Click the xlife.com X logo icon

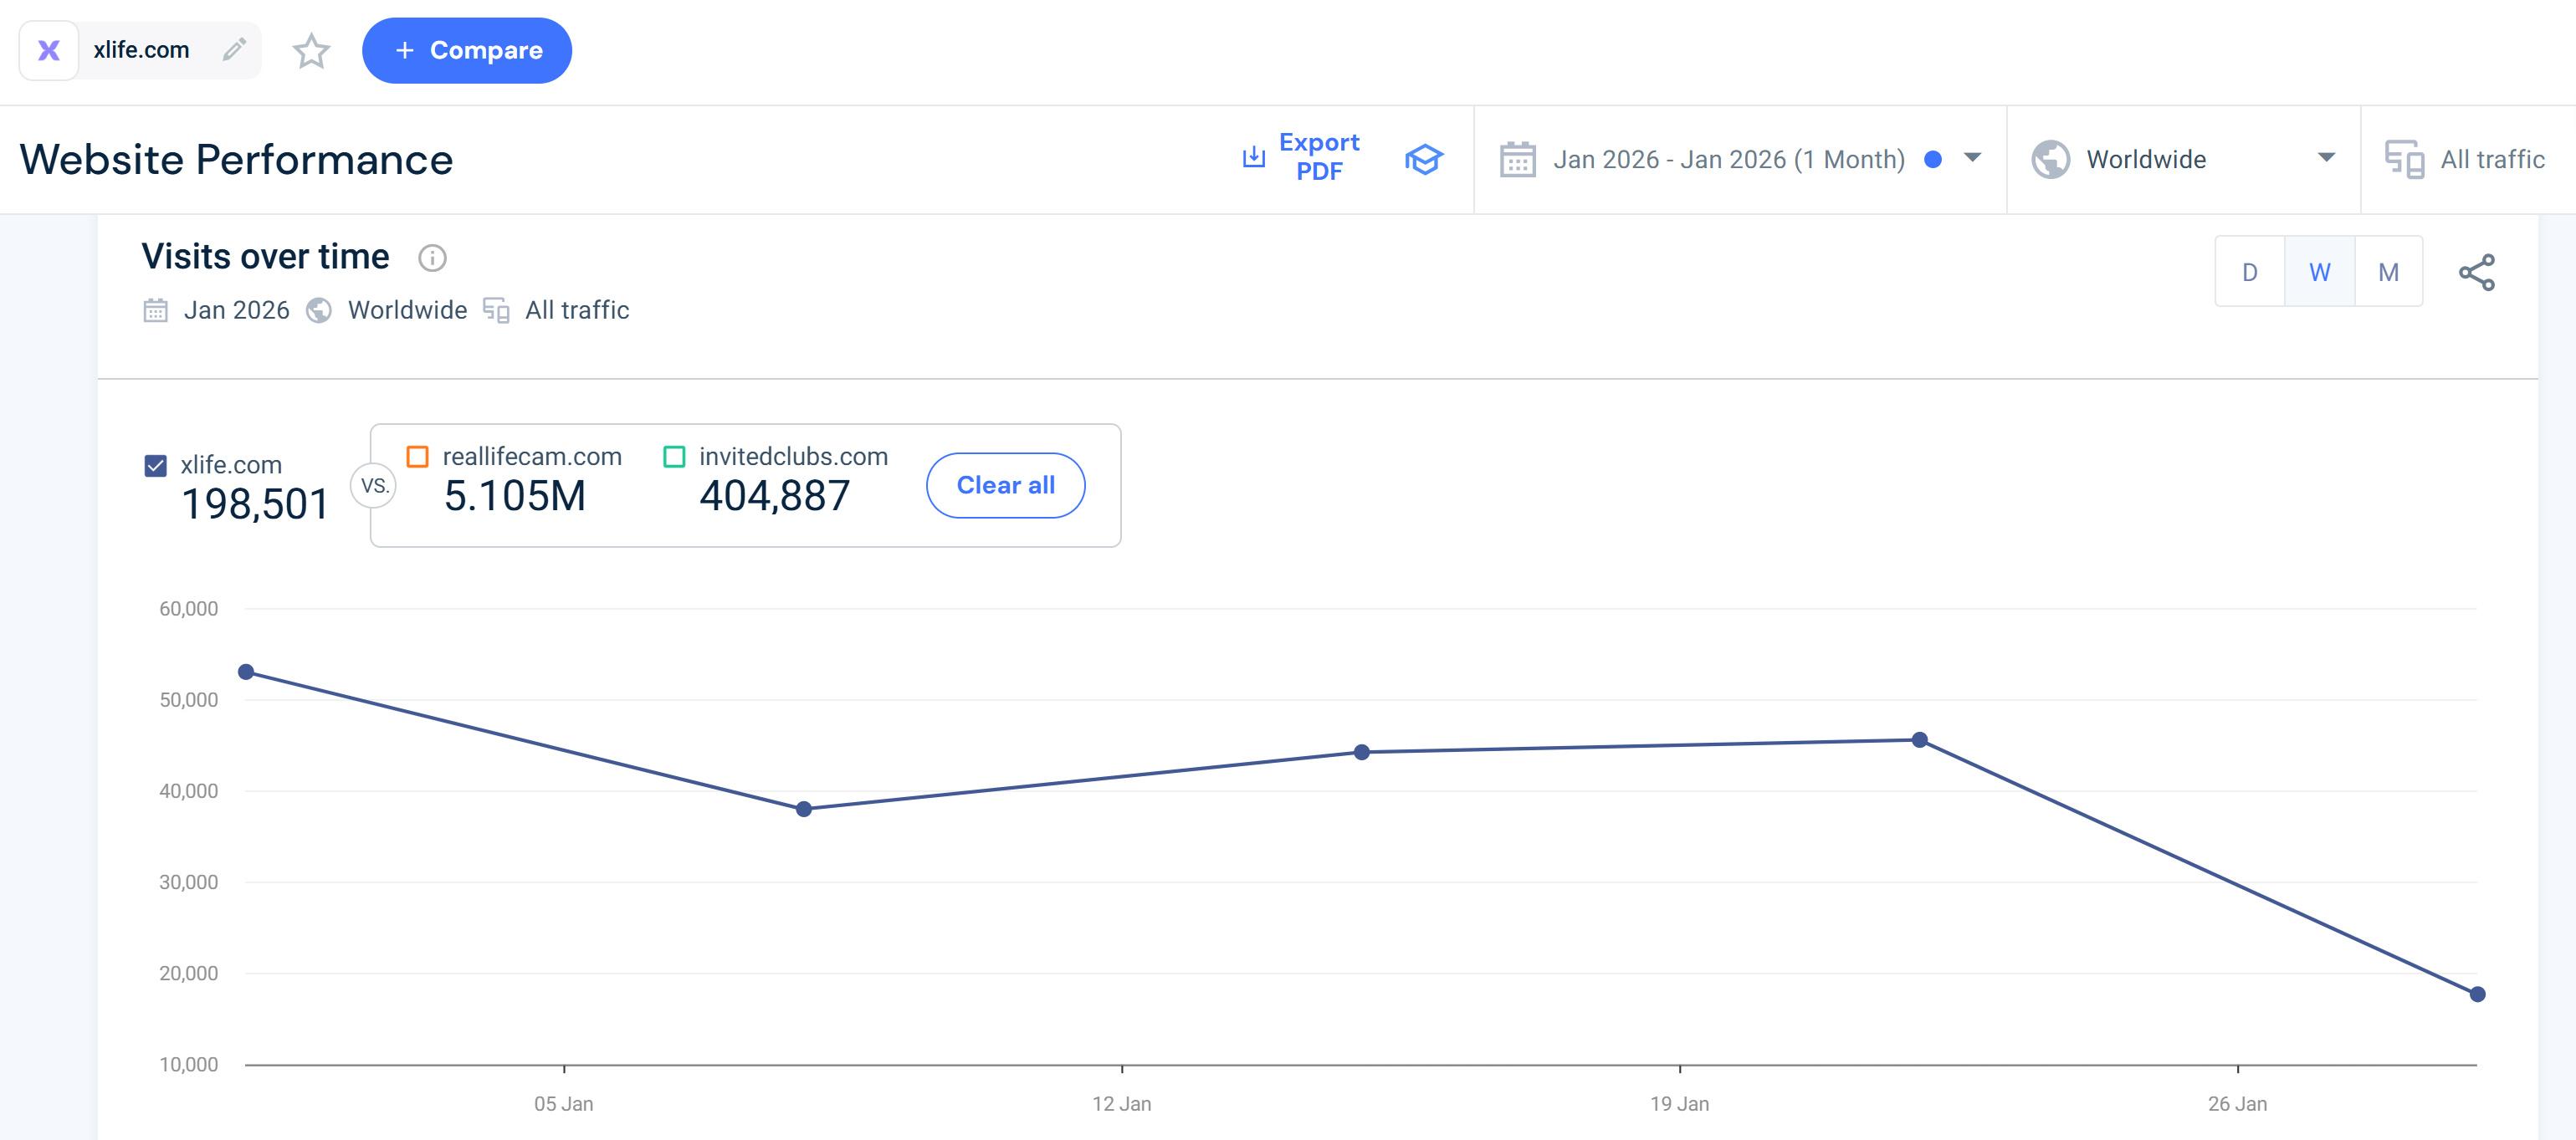49,50
